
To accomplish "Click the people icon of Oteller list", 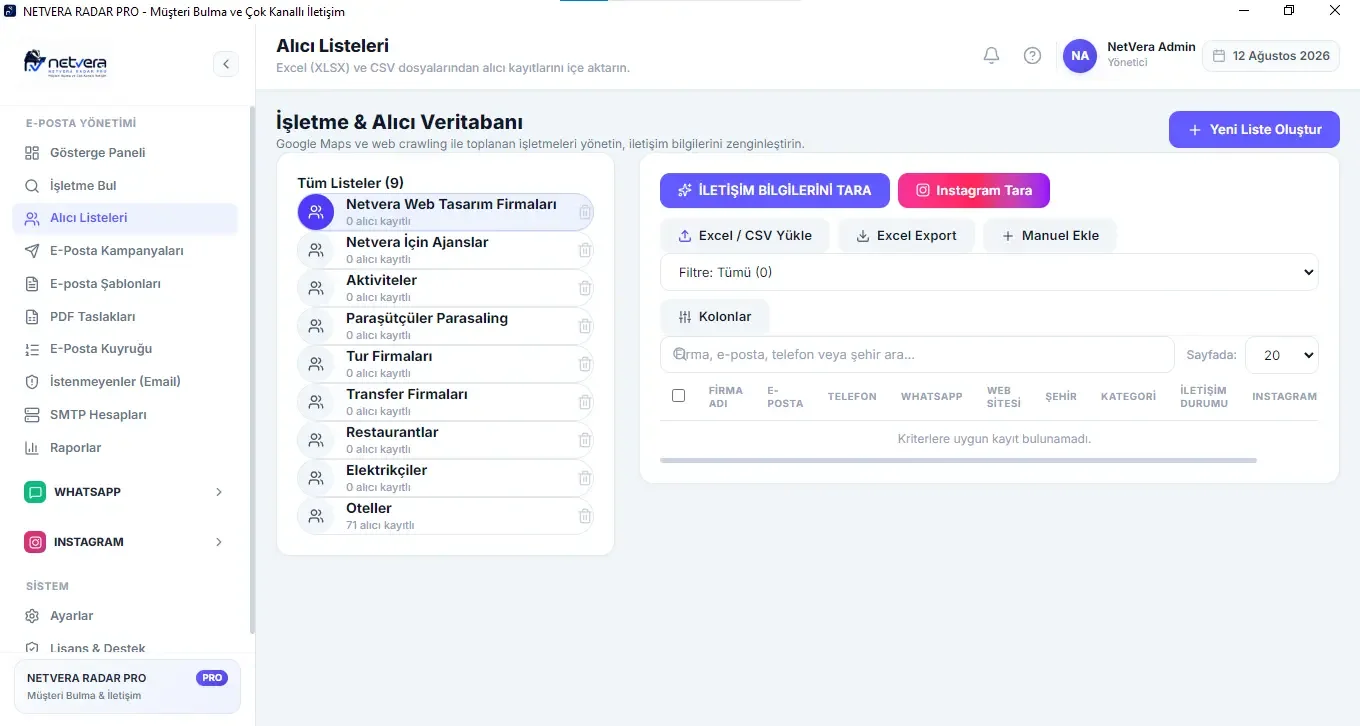I will coord(316,516).
